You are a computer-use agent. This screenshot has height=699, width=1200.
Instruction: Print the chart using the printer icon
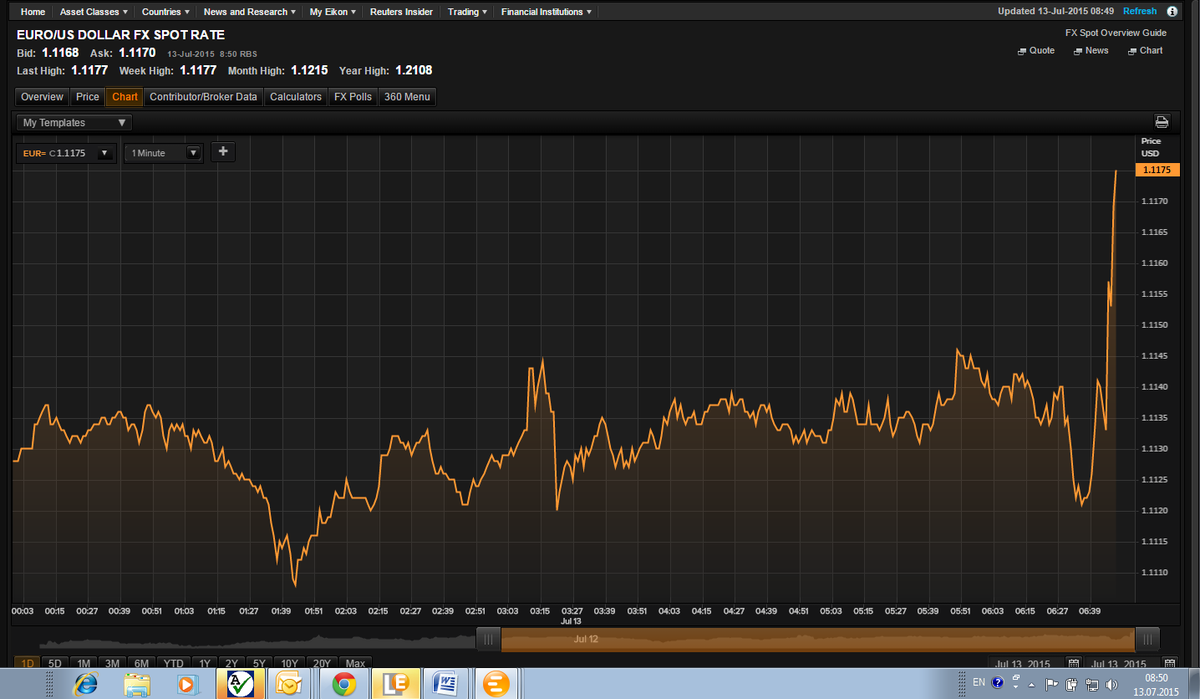[x=1162, y=122]
